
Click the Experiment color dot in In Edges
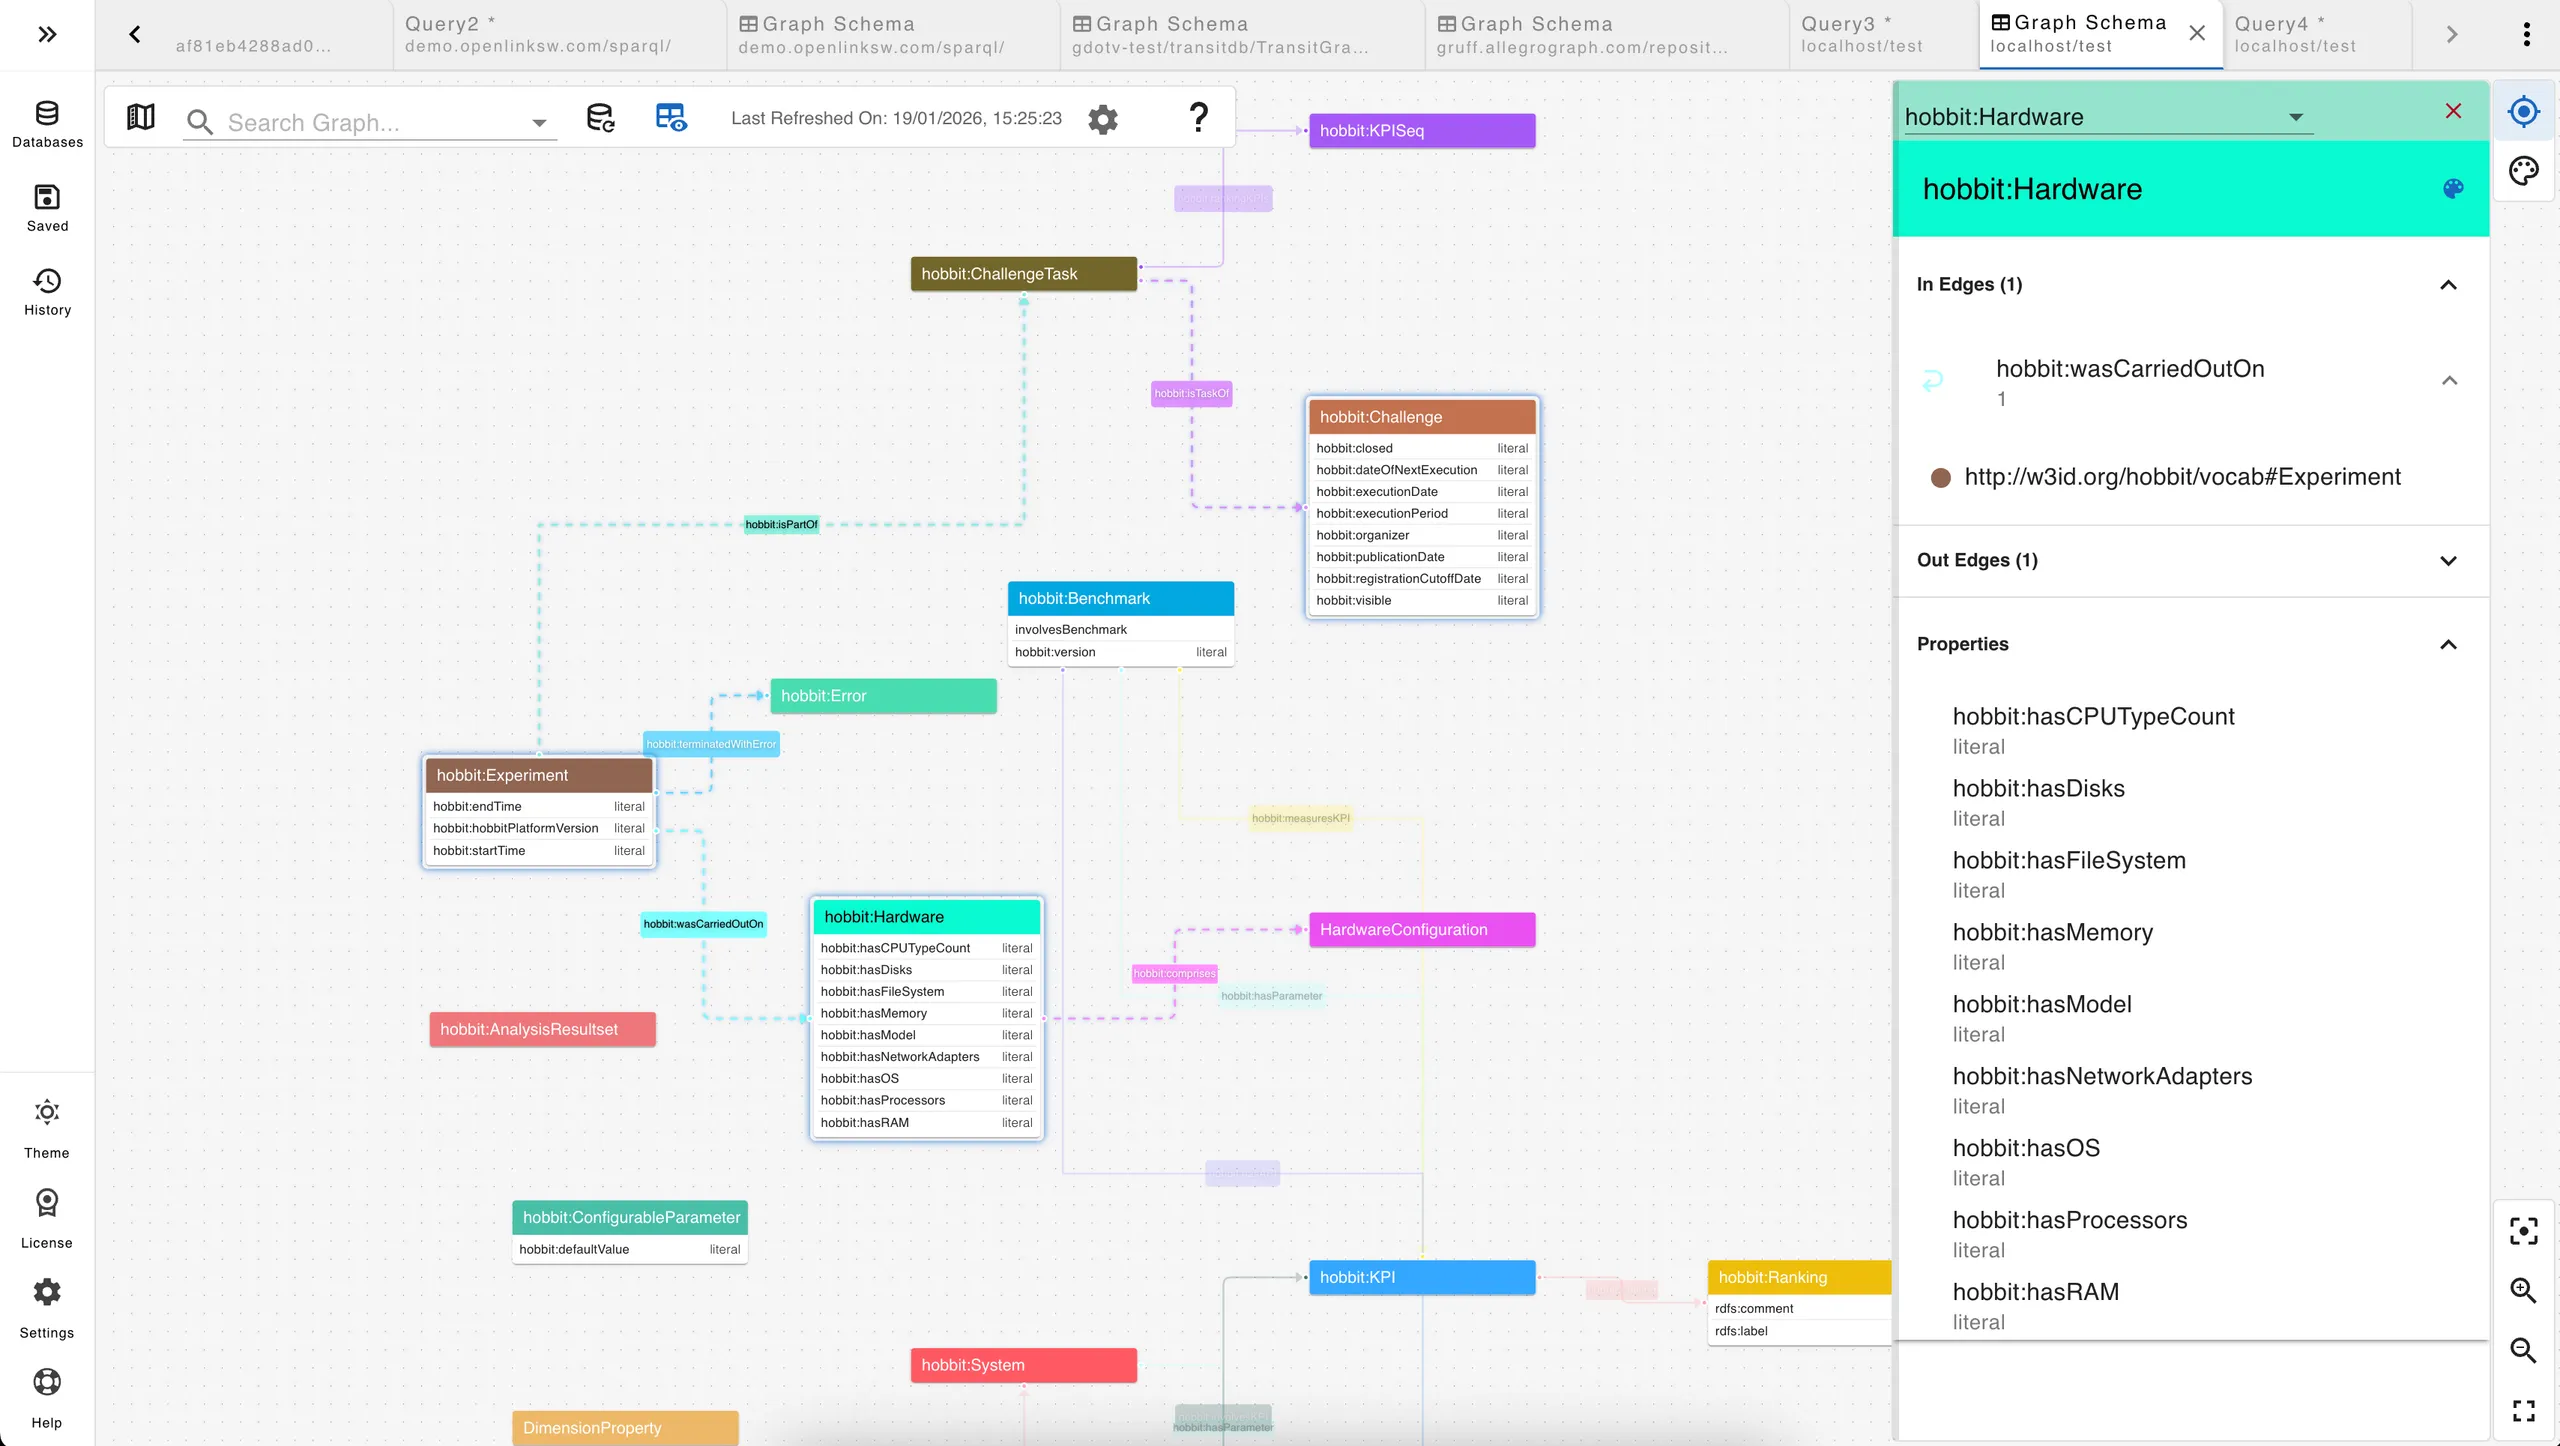[x=1941, y=478]
